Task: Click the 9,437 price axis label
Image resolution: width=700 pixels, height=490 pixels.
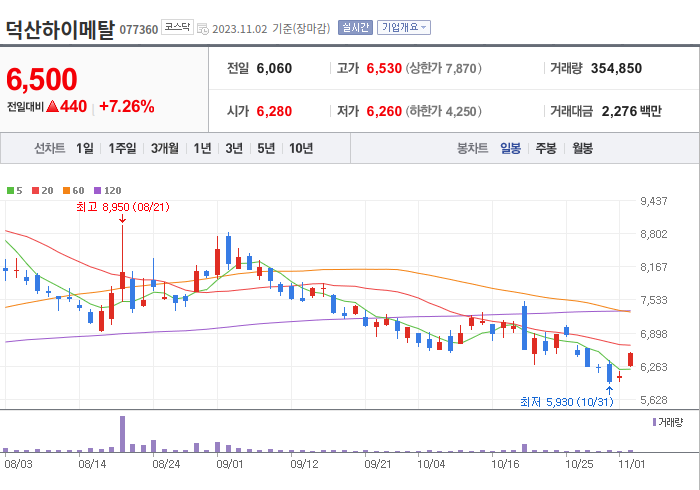Action: pyautogui.click(x=654, y=201)
